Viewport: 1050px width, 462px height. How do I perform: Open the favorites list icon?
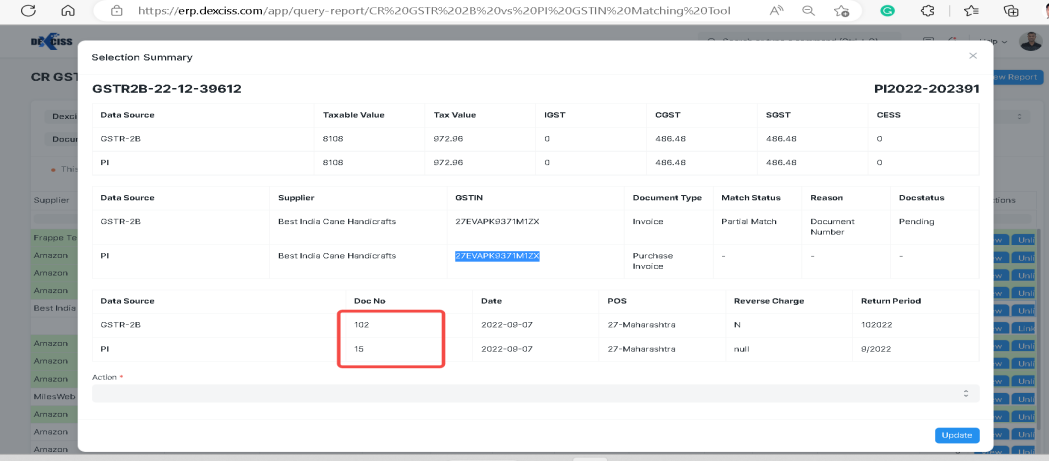[971, 10]
